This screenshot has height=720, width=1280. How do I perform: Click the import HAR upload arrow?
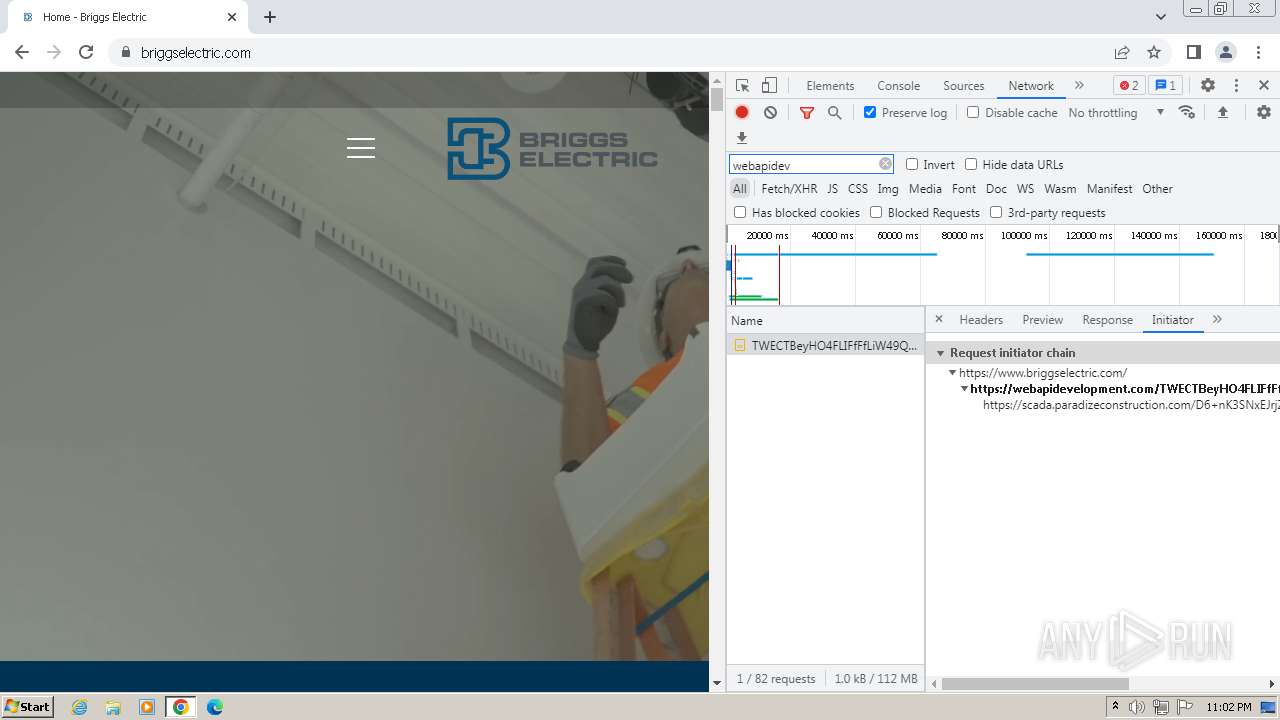tap(1222, 113)
